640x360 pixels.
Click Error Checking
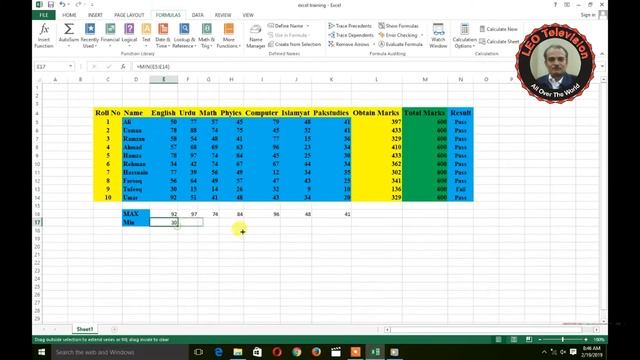[398, 35]
